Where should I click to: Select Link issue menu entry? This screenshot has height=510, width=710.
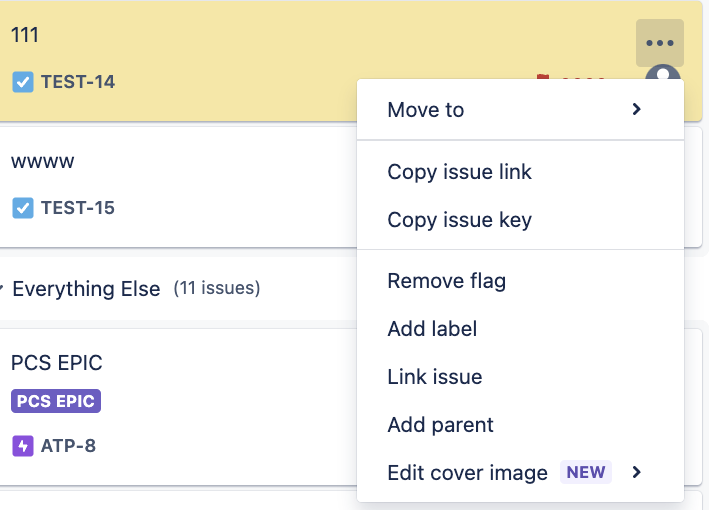click(434, 377)
